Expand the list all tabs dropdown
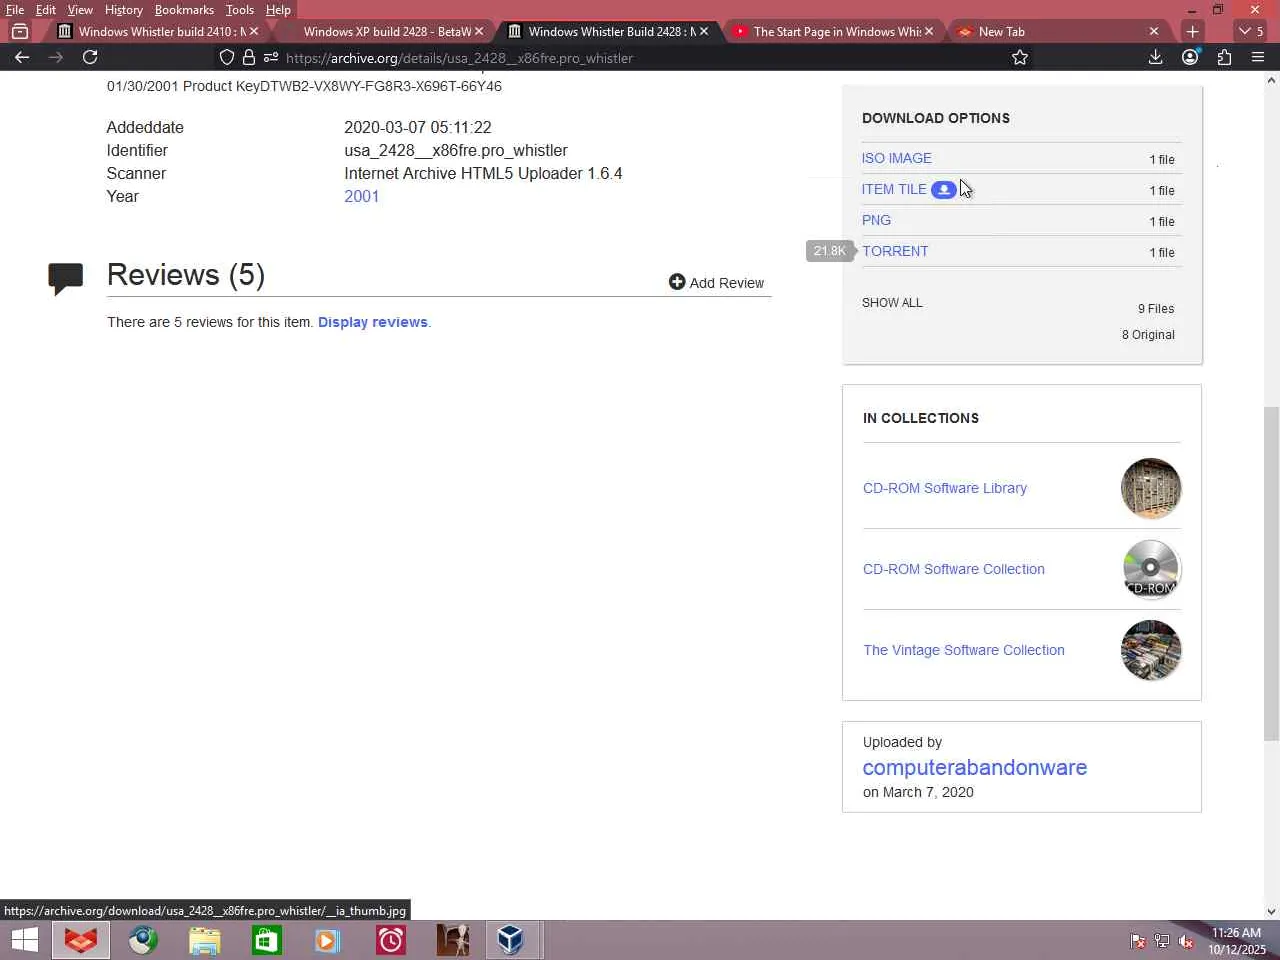This screenshot has width=1280, height=960. pyautogui.click(x=1251, y=32)
